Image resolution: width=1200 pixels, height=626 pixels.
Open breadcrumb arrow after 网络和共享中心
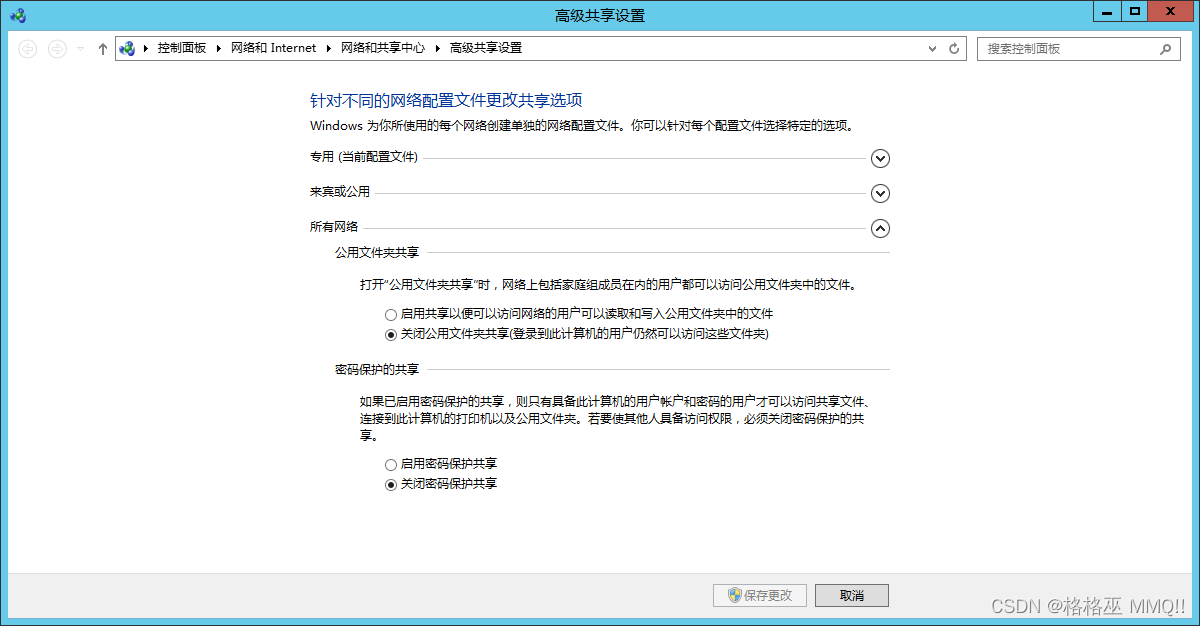point(437,48)
